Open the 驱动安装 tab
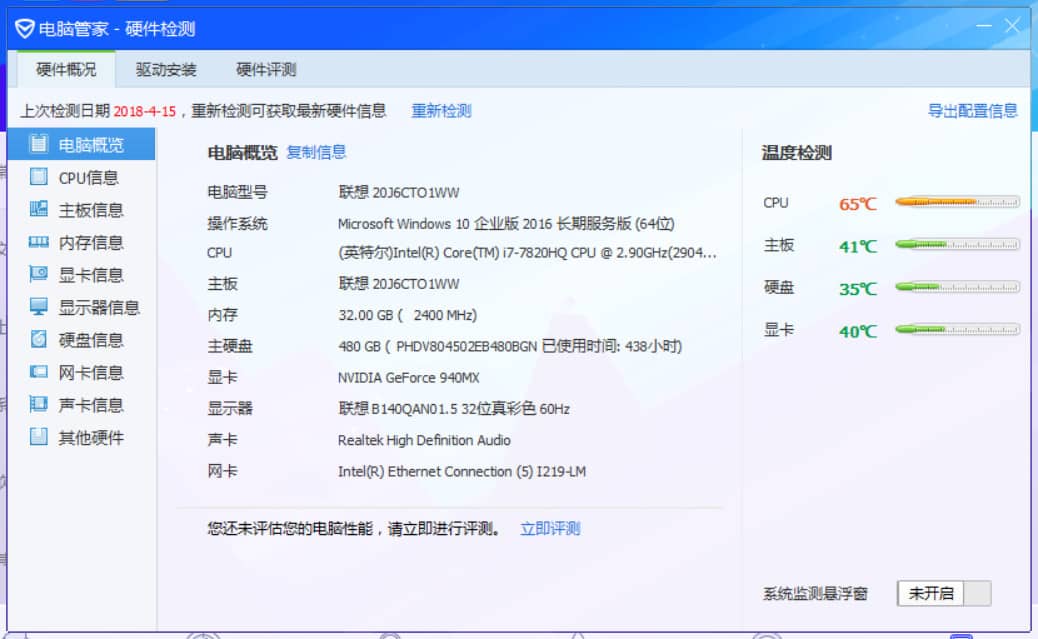This screenshot has width=1038, height=639. click(166, 70)
